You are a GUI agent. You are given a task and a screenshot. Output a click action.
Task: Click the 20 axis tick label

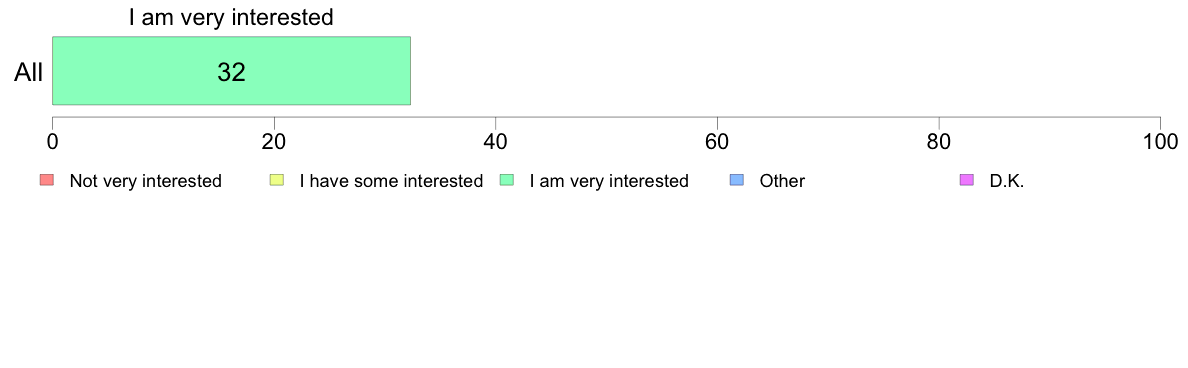click(274, 142)
